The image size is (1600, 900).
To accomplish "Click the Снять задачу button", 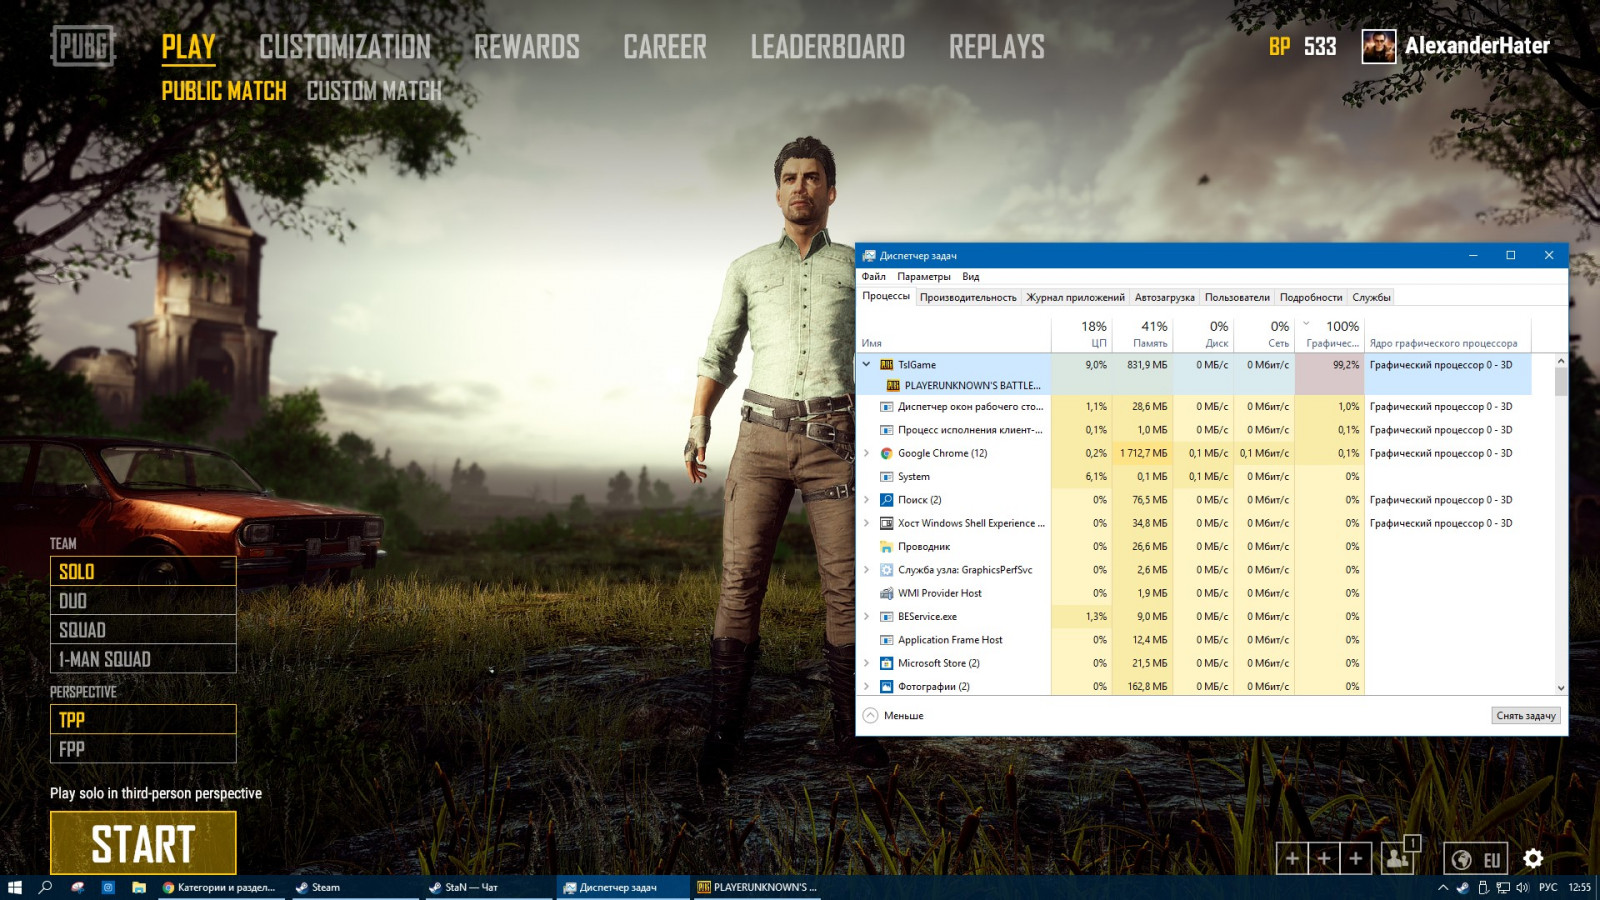I will coord(1526,716).
